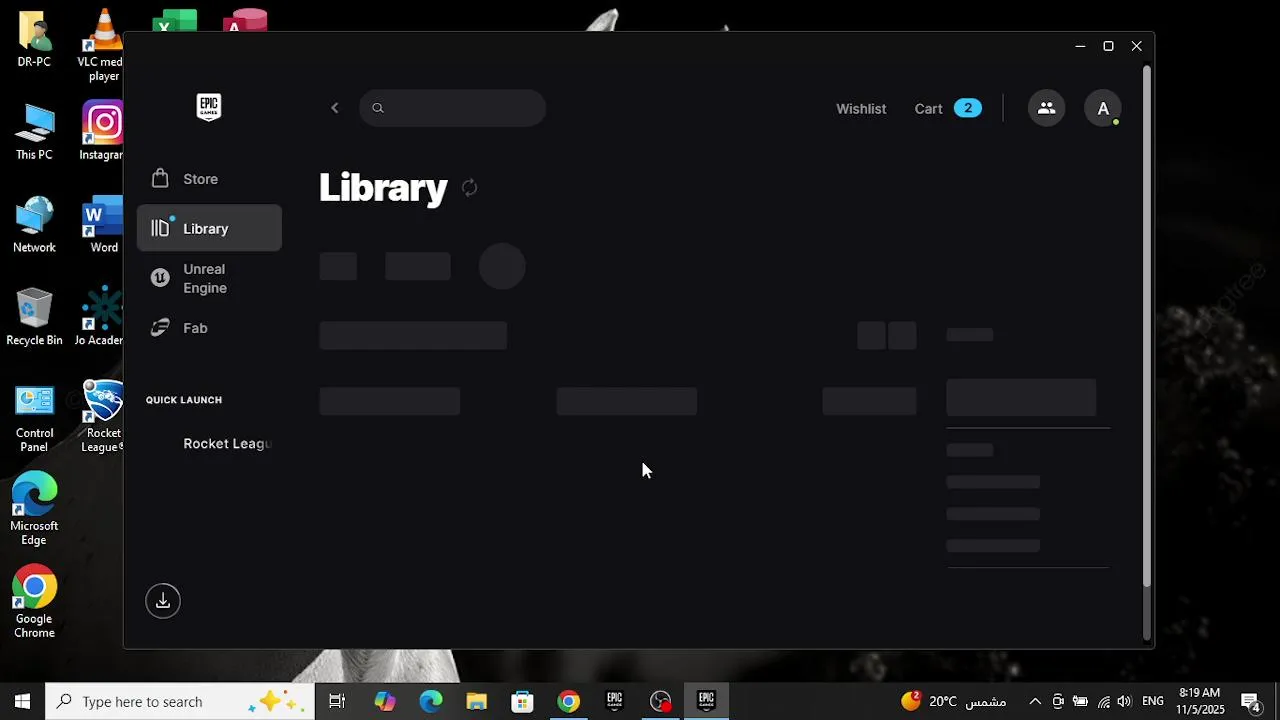This screenshot has width=1280, height=720.
Task: Click the active Epic Games taskbar button
Action: (x=706, y=701)
